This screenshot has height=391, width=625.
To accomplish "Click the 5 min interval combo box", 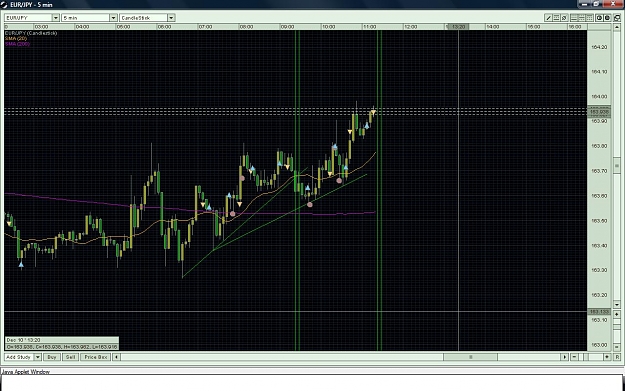I will (89, 18).
